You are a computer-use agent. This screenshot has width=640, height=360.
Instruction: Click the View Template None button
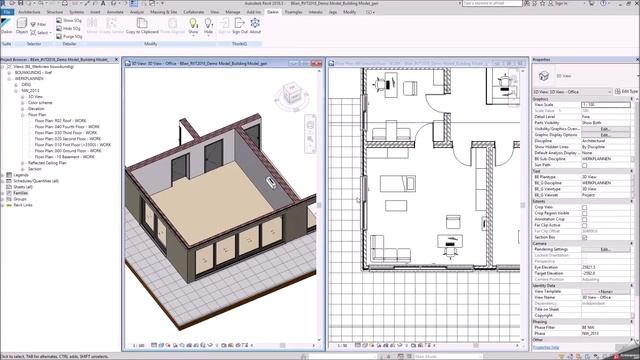(x=605, y=291)
